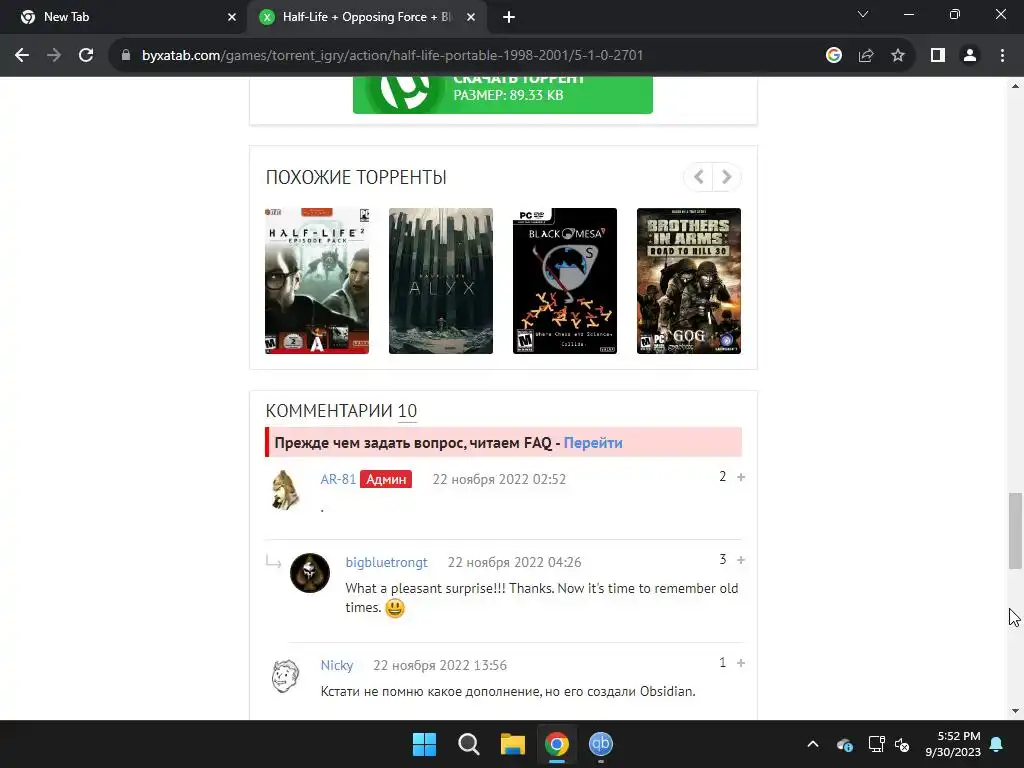This screenshot has width=1024, height=768.
Task: Click Nicky's Vault Boy avatar
Action: coord(285,675)
